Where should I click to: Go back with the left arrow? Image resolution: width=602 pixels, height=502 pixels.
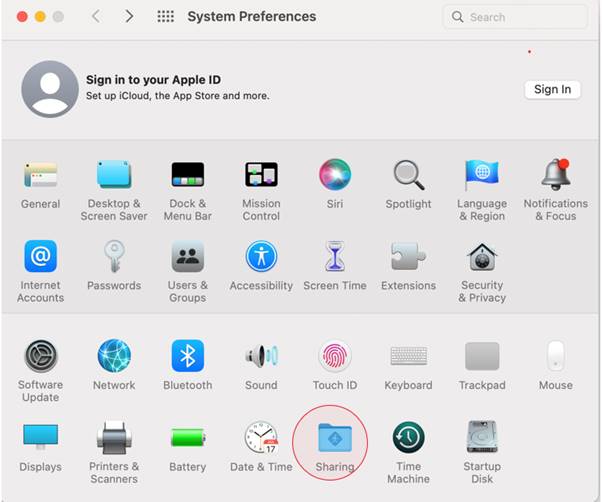[96, 16]
